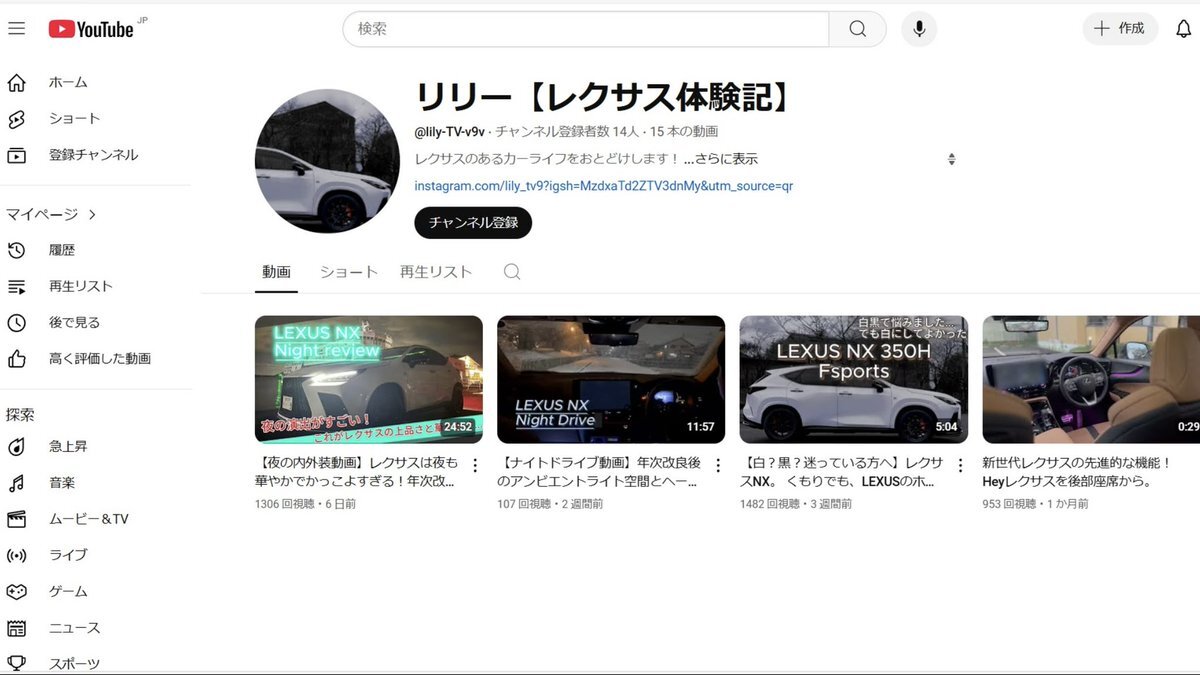Open ゲーム gaming icon

coord(16,591)
